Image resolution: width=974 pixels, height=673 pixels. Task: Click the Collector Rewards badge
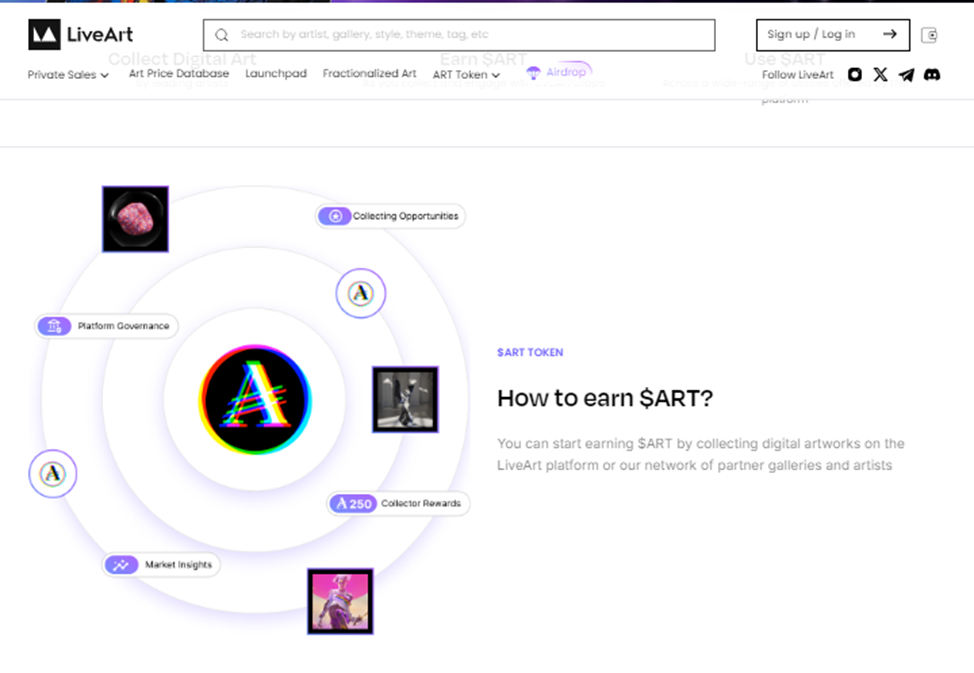pyautogui.click(x=398, y=503)
